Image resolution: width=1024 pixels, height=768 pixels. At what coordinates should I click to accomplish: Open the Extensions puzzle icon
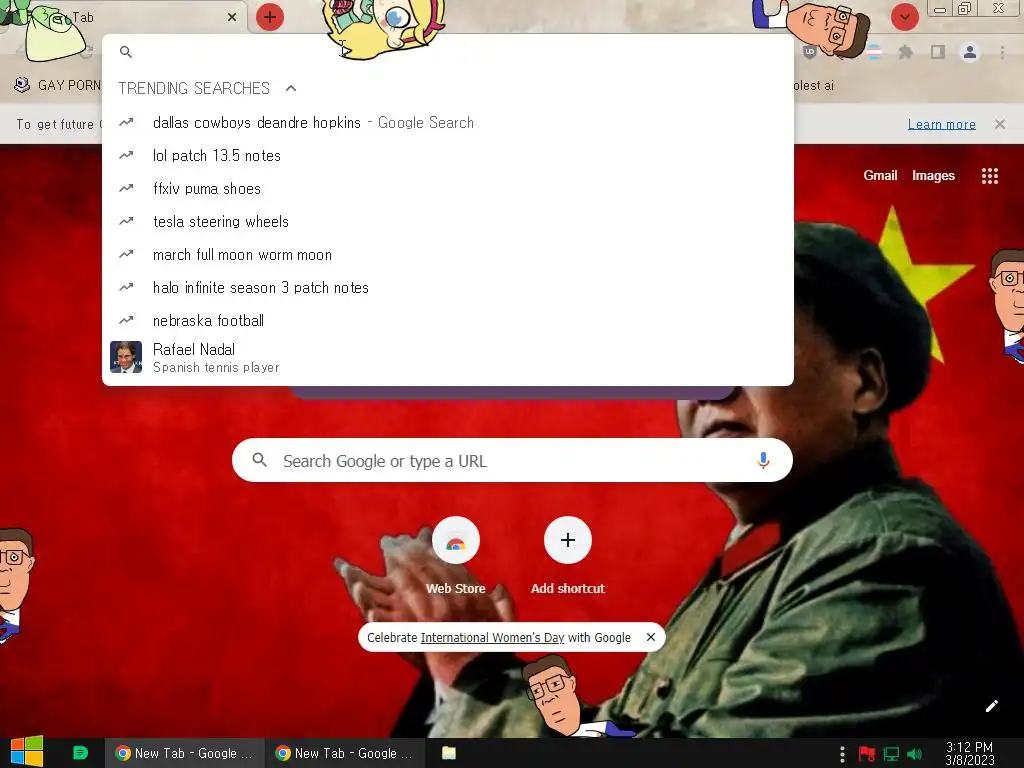click(x=906, y=52)
